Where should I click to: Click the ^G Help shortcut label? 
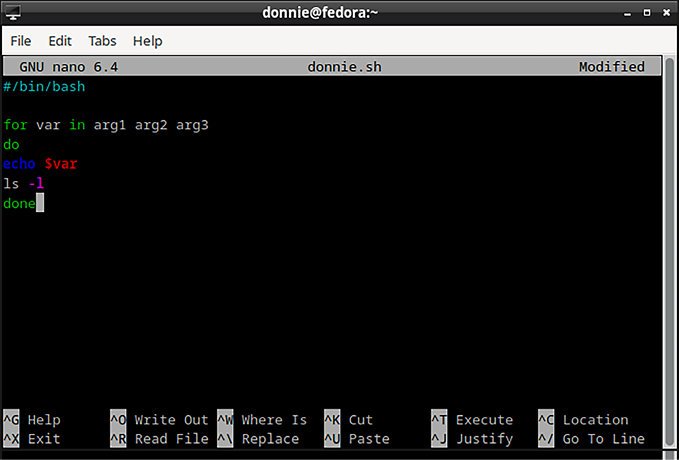(32, 420)
